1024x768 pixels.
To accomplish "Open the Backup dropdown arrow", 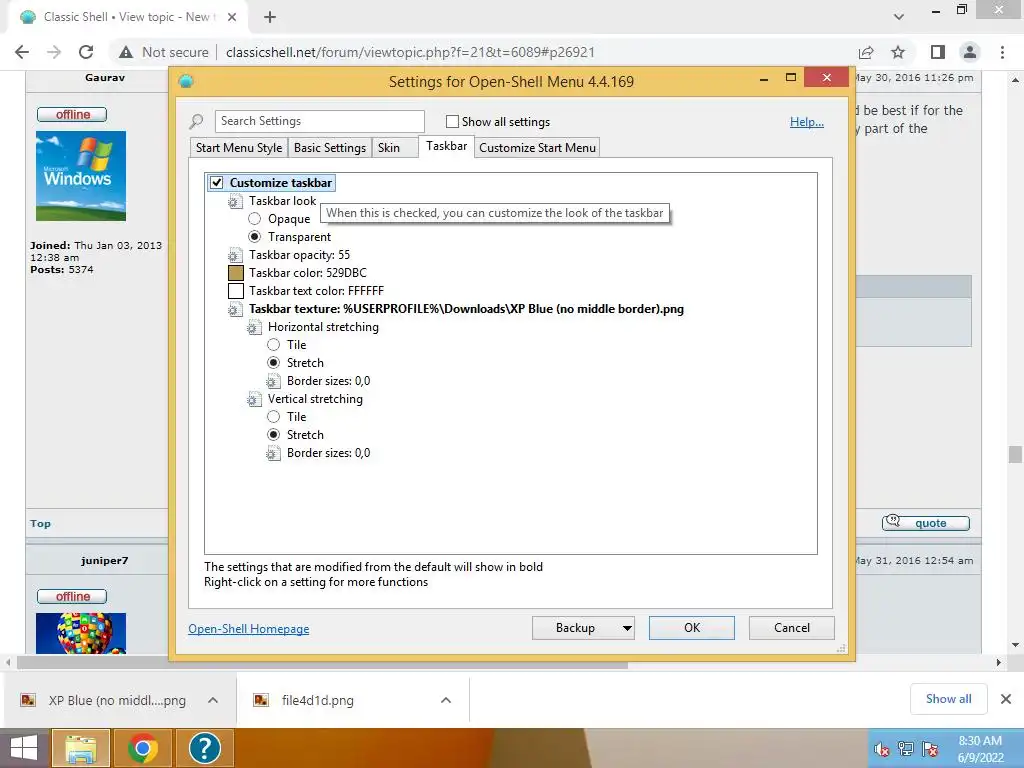I will [627, 628].
